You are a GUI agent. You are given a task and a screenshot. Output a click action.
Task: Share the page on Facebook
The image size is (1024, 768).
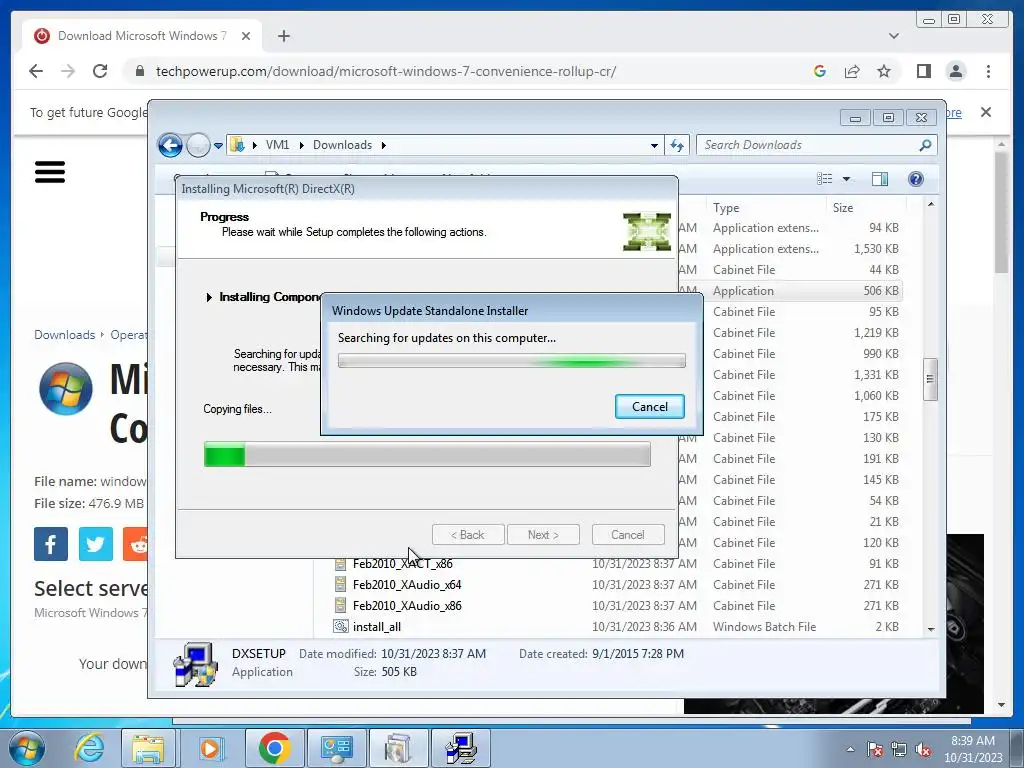coord(51,544)
